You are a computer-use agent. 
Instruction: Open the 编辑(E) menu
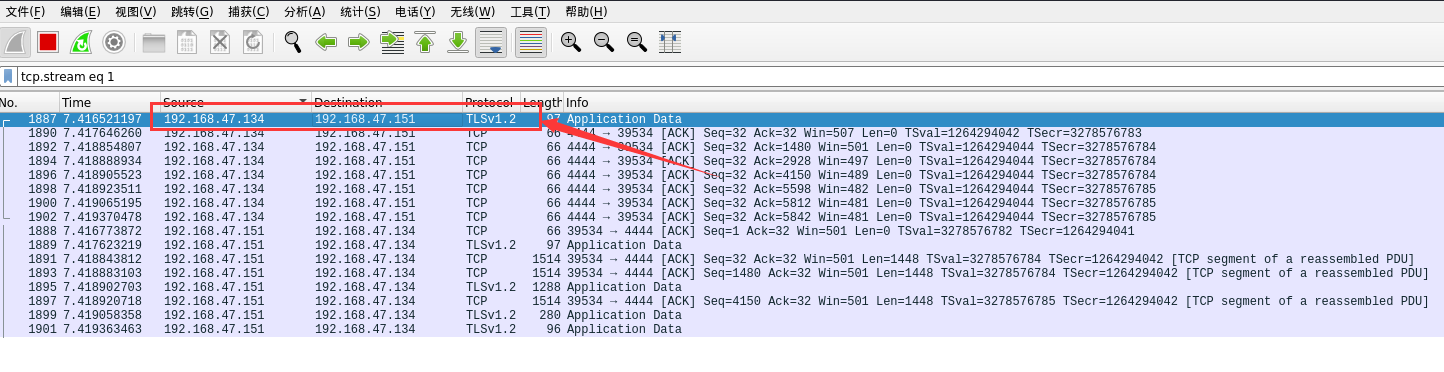pos(80,12)
